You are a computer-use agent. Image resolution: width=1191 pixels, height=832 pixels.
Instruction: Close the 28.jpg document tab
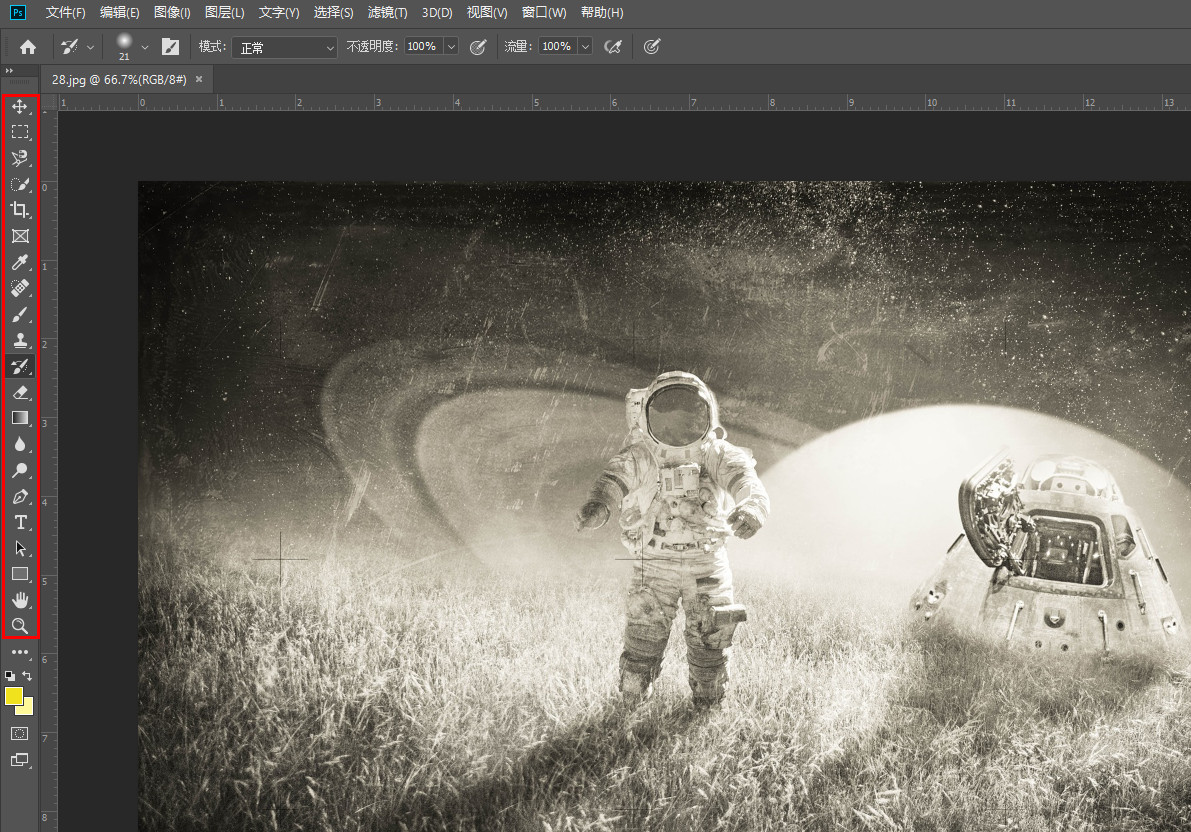point(199,79)
